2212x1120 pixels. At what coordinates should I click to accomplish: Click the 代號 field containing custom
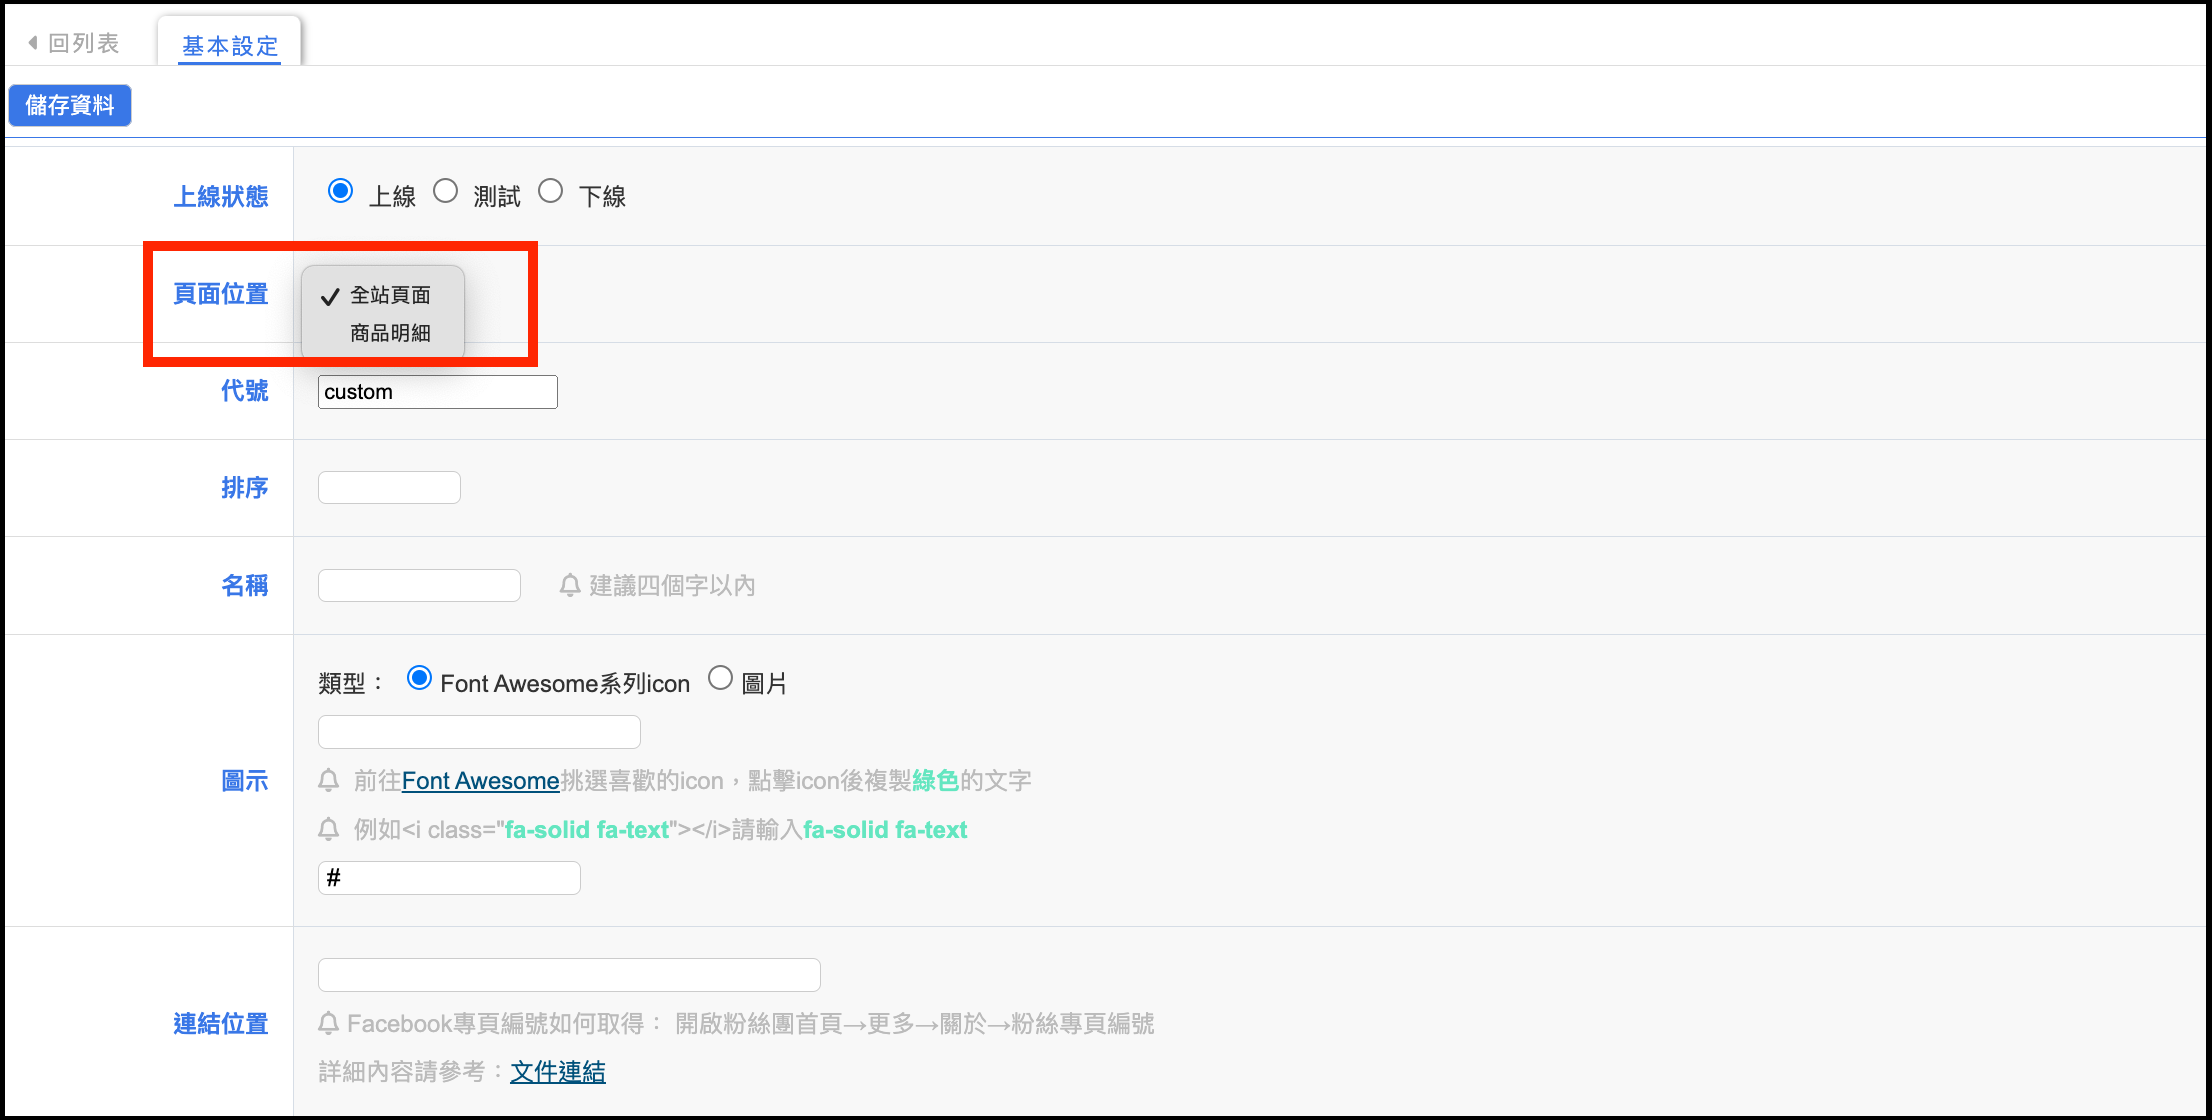437,392
